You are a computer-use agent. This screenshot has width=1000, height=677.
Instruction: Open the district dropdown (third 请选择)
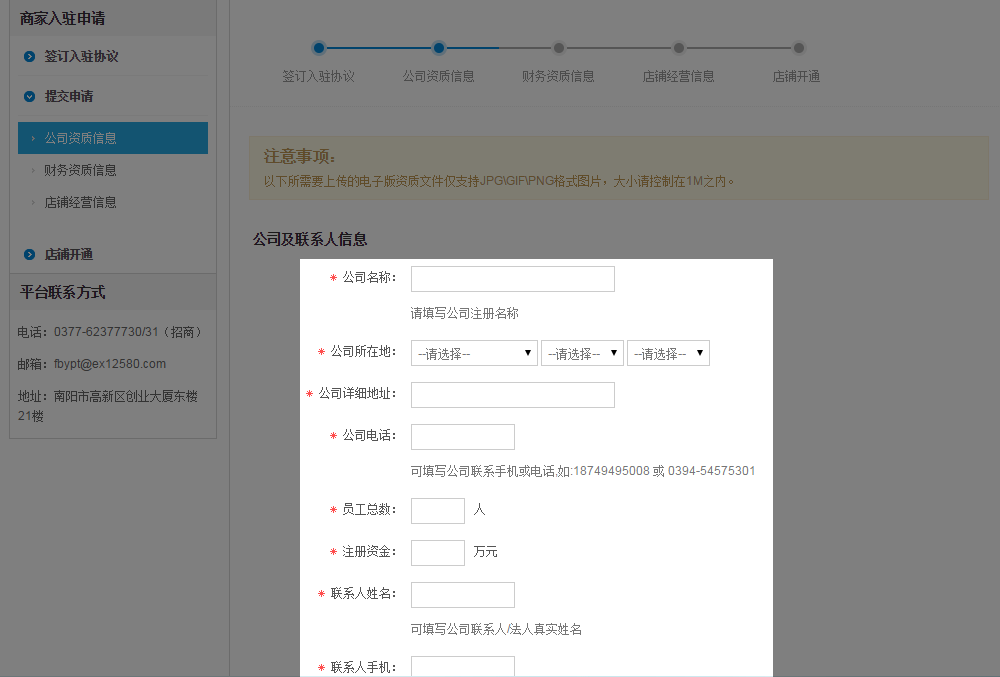[x=668, y=353]
